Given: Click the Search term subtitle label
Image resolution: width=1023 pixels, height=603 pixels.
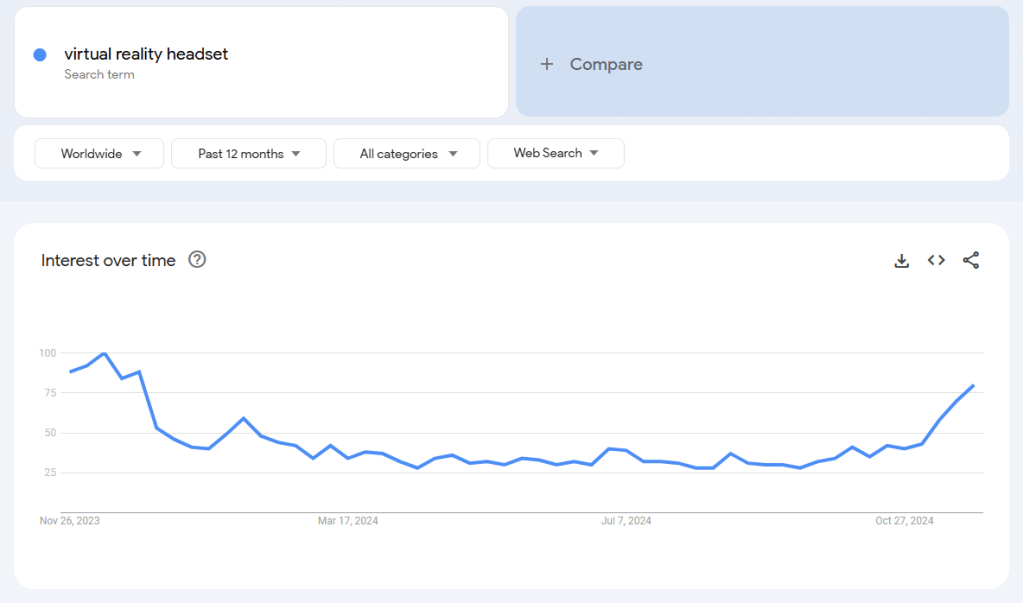Looking at the screenshot, I should pyautogui.click(x=99, y=75).
